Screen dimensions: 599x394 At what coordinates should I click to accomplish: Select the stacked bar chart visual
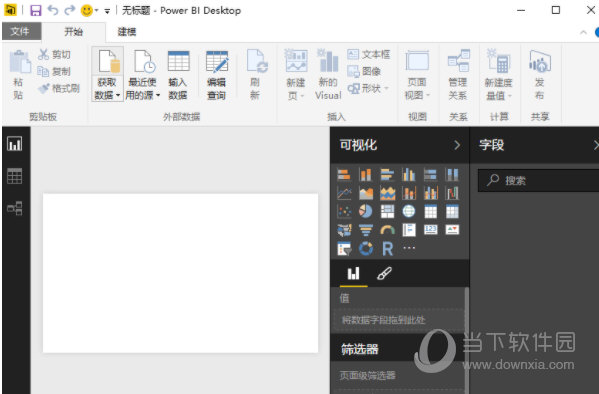[344, 175]
